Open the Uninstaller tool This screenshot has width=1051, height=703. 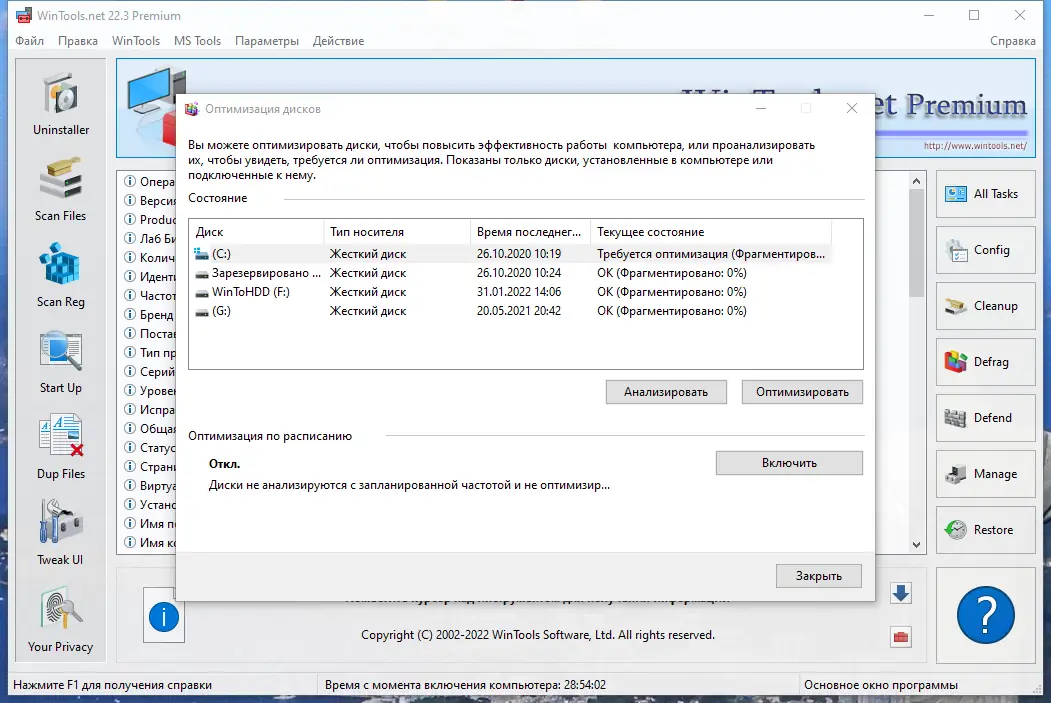coord(60,104)
